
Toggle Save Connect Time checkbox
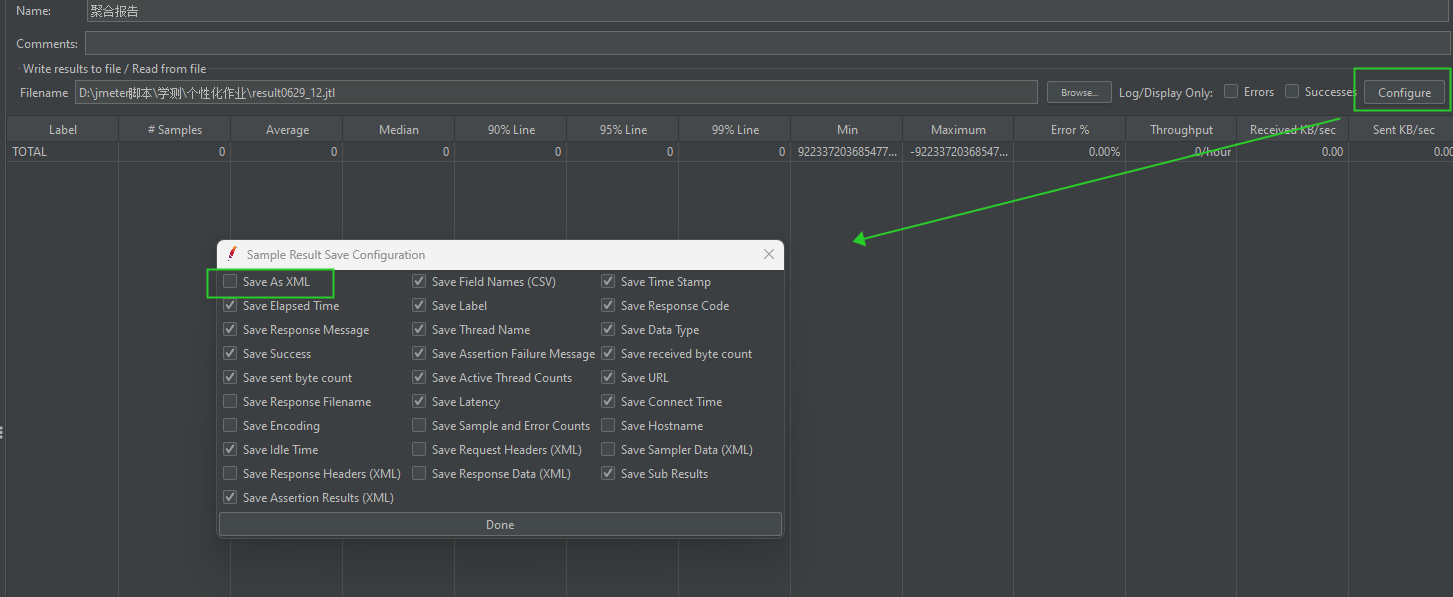point(609,402)
